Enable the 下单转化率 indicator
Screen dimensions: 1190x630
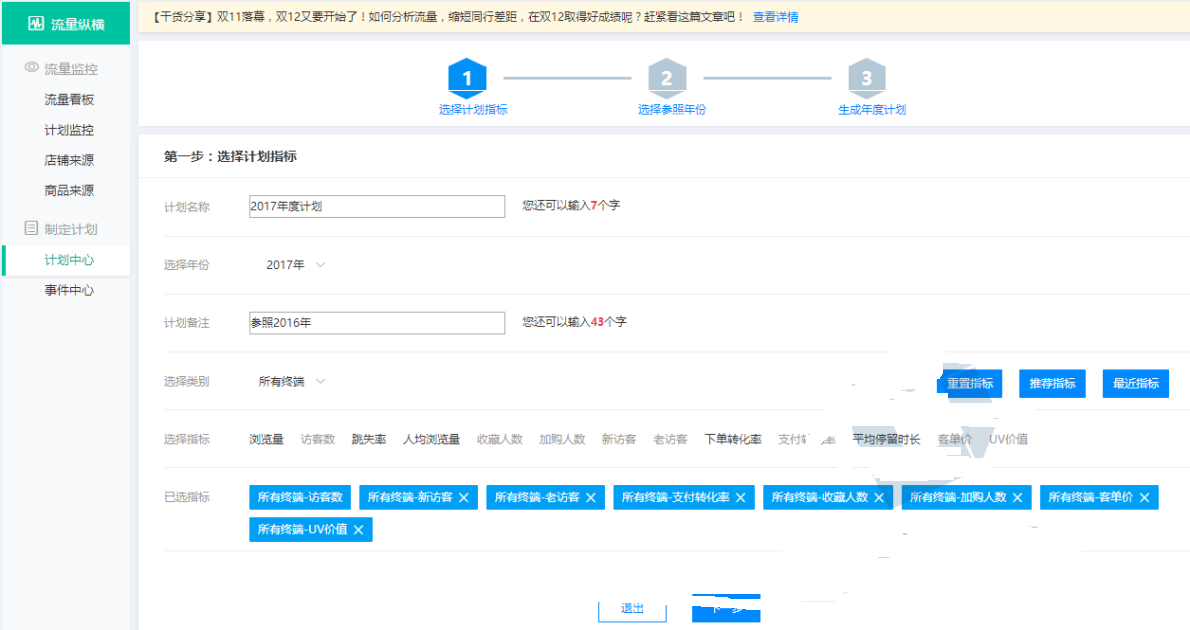pyautogui.click(x=732, y=439)
